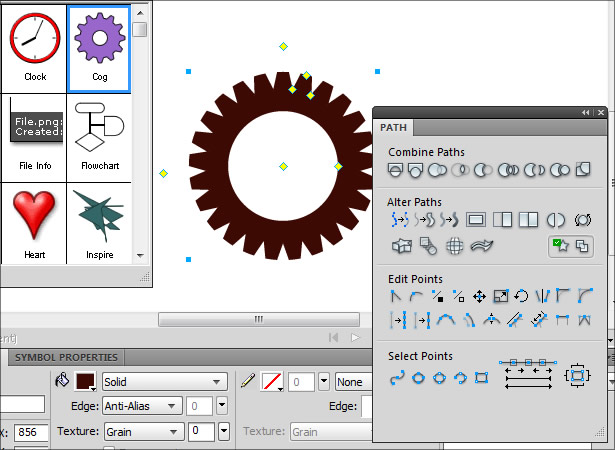The image size is (615, 450).
Task: Click the pencil stroke icon
Action: pos(248,381)
